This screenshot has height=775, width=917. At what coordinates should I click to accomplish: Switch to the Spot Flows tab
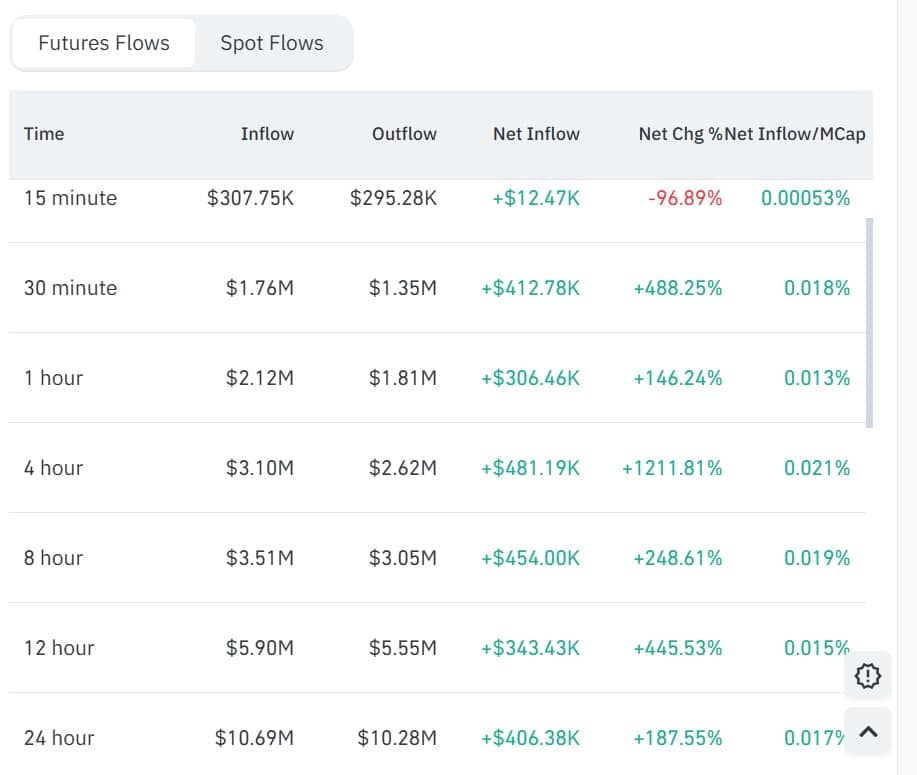coord(271,42)
